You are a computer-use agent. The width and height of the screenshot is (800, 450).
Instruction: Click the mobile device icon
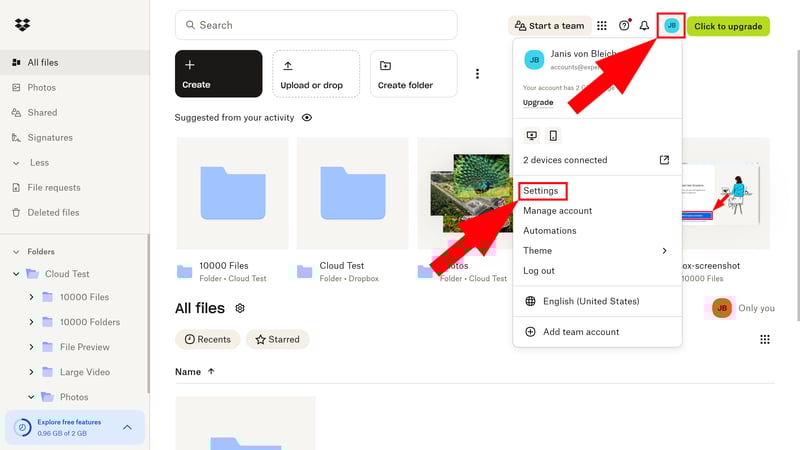[553, 135]
